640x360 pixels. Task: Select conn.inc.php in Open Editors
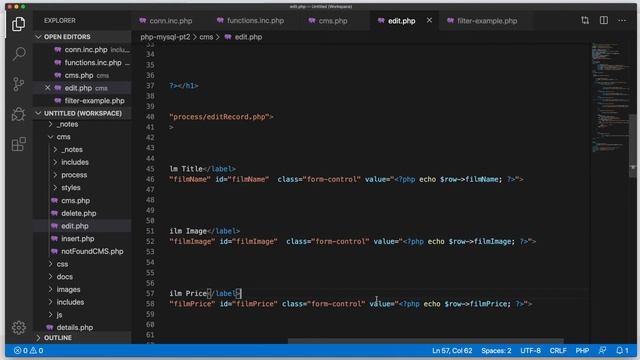pyautogui.click(x=86, y=49)
